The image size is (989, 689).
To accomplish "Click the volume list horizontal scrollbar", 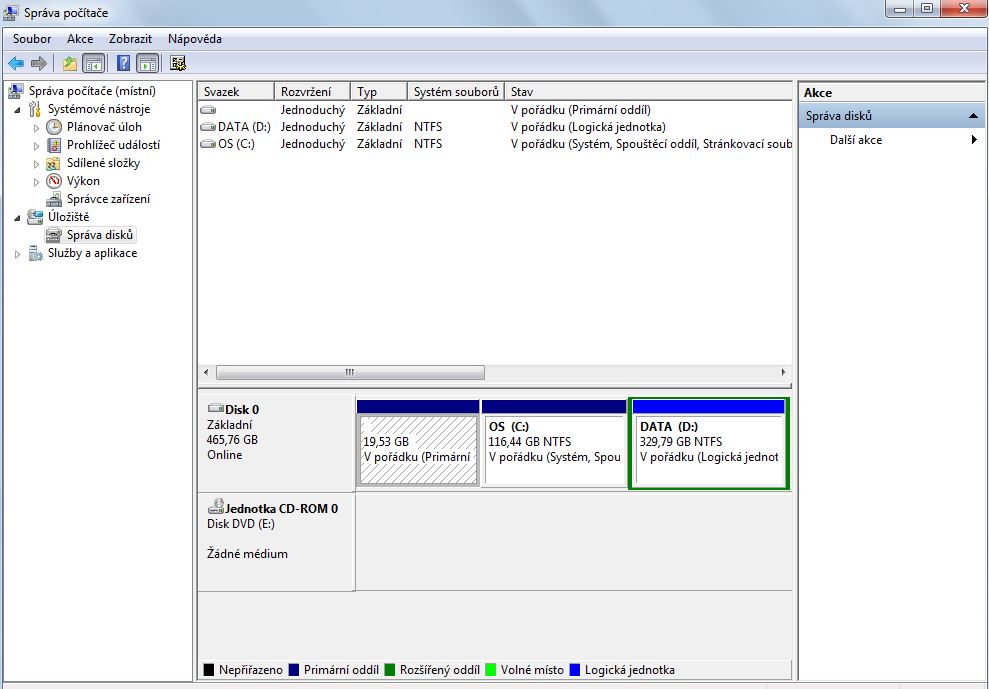I will [x=350, y=372].
